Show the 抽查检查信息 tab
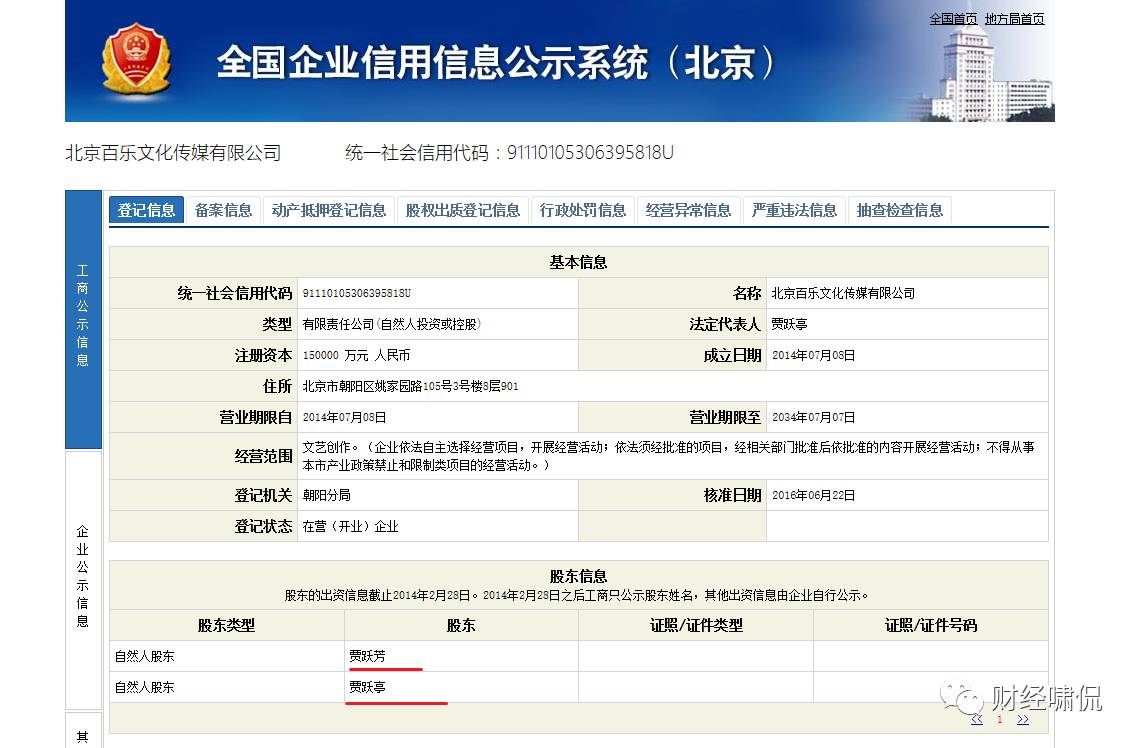Screen dimensions: 1139x748 [x=899, y=210]
